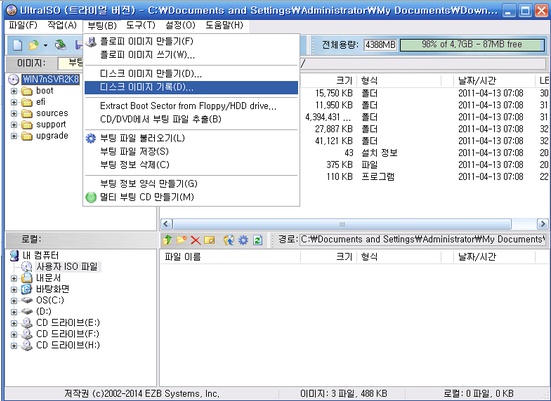Click the 15,750 KB size cell
The height and width of the screenshot is (401, 551).
point(333,93)
